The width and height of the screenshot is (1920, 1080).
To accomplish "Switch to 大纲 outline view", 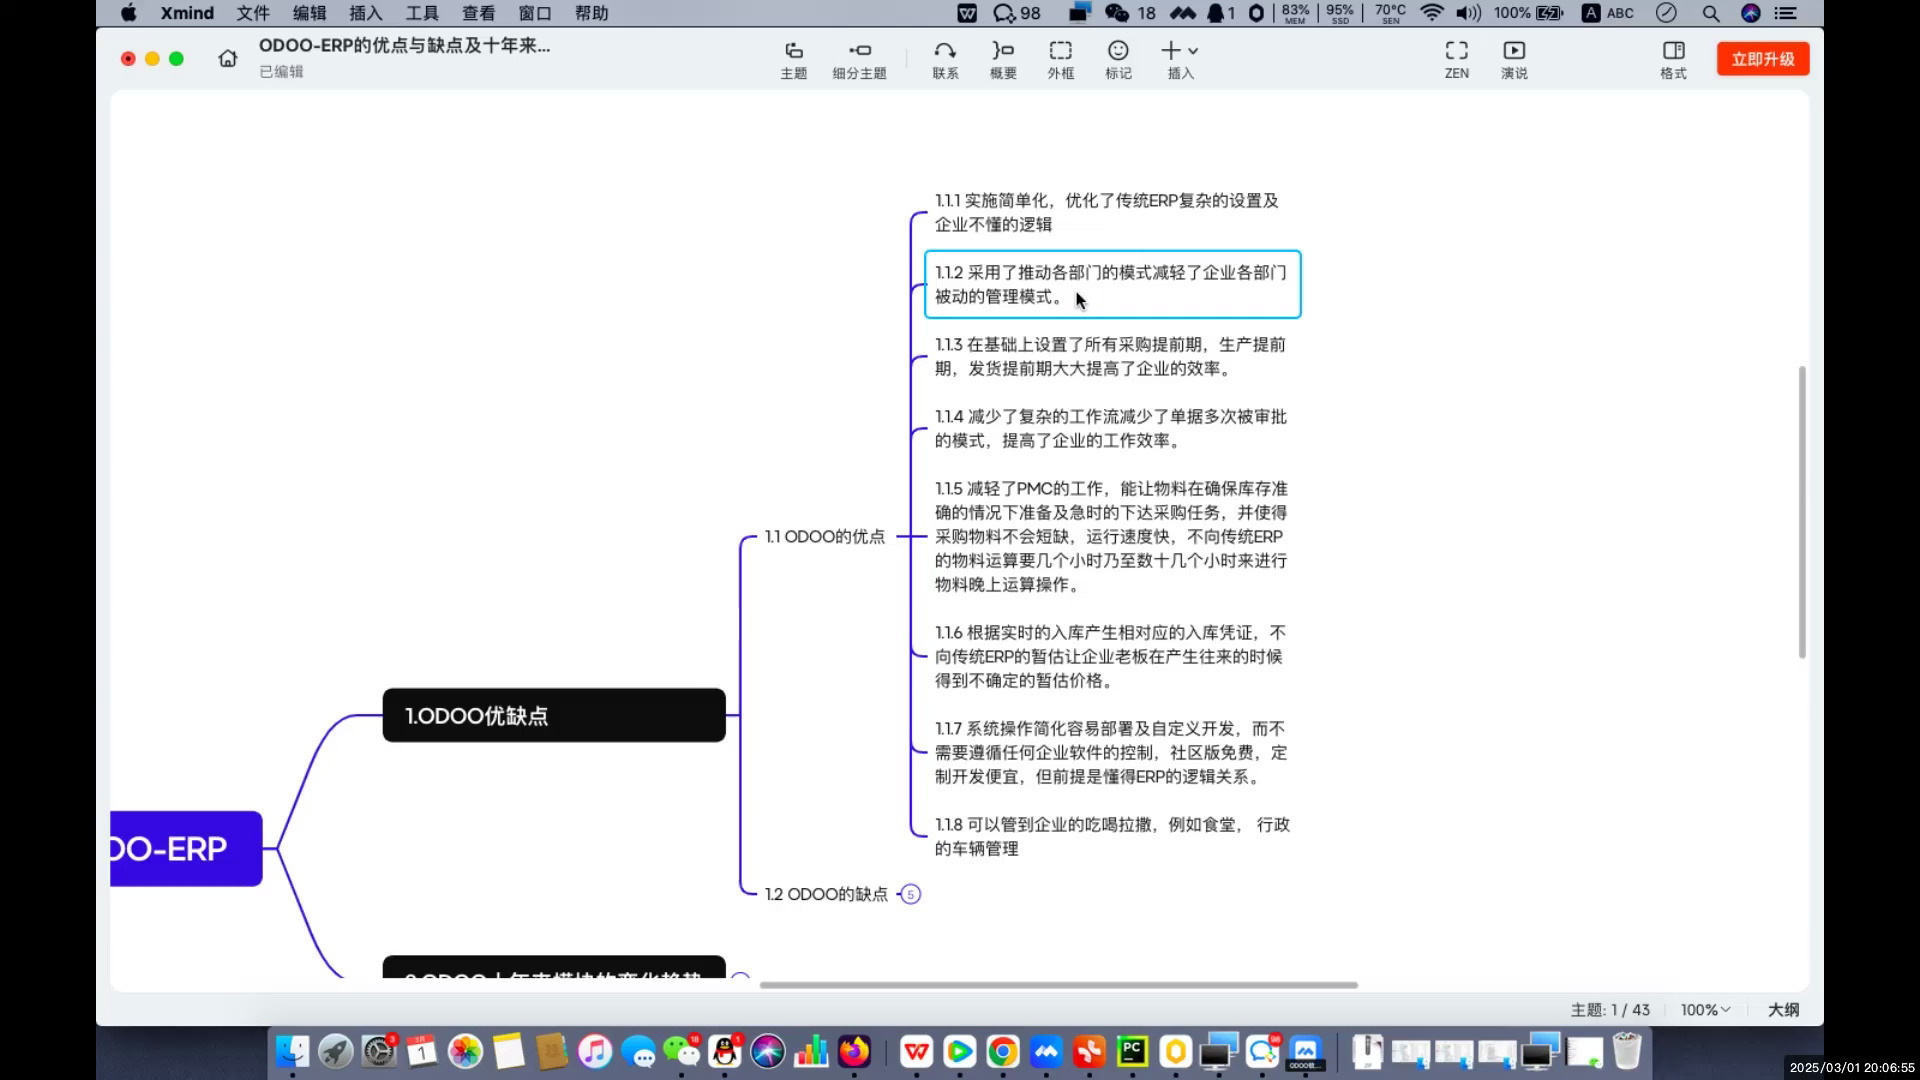I will point(1783,1010).
